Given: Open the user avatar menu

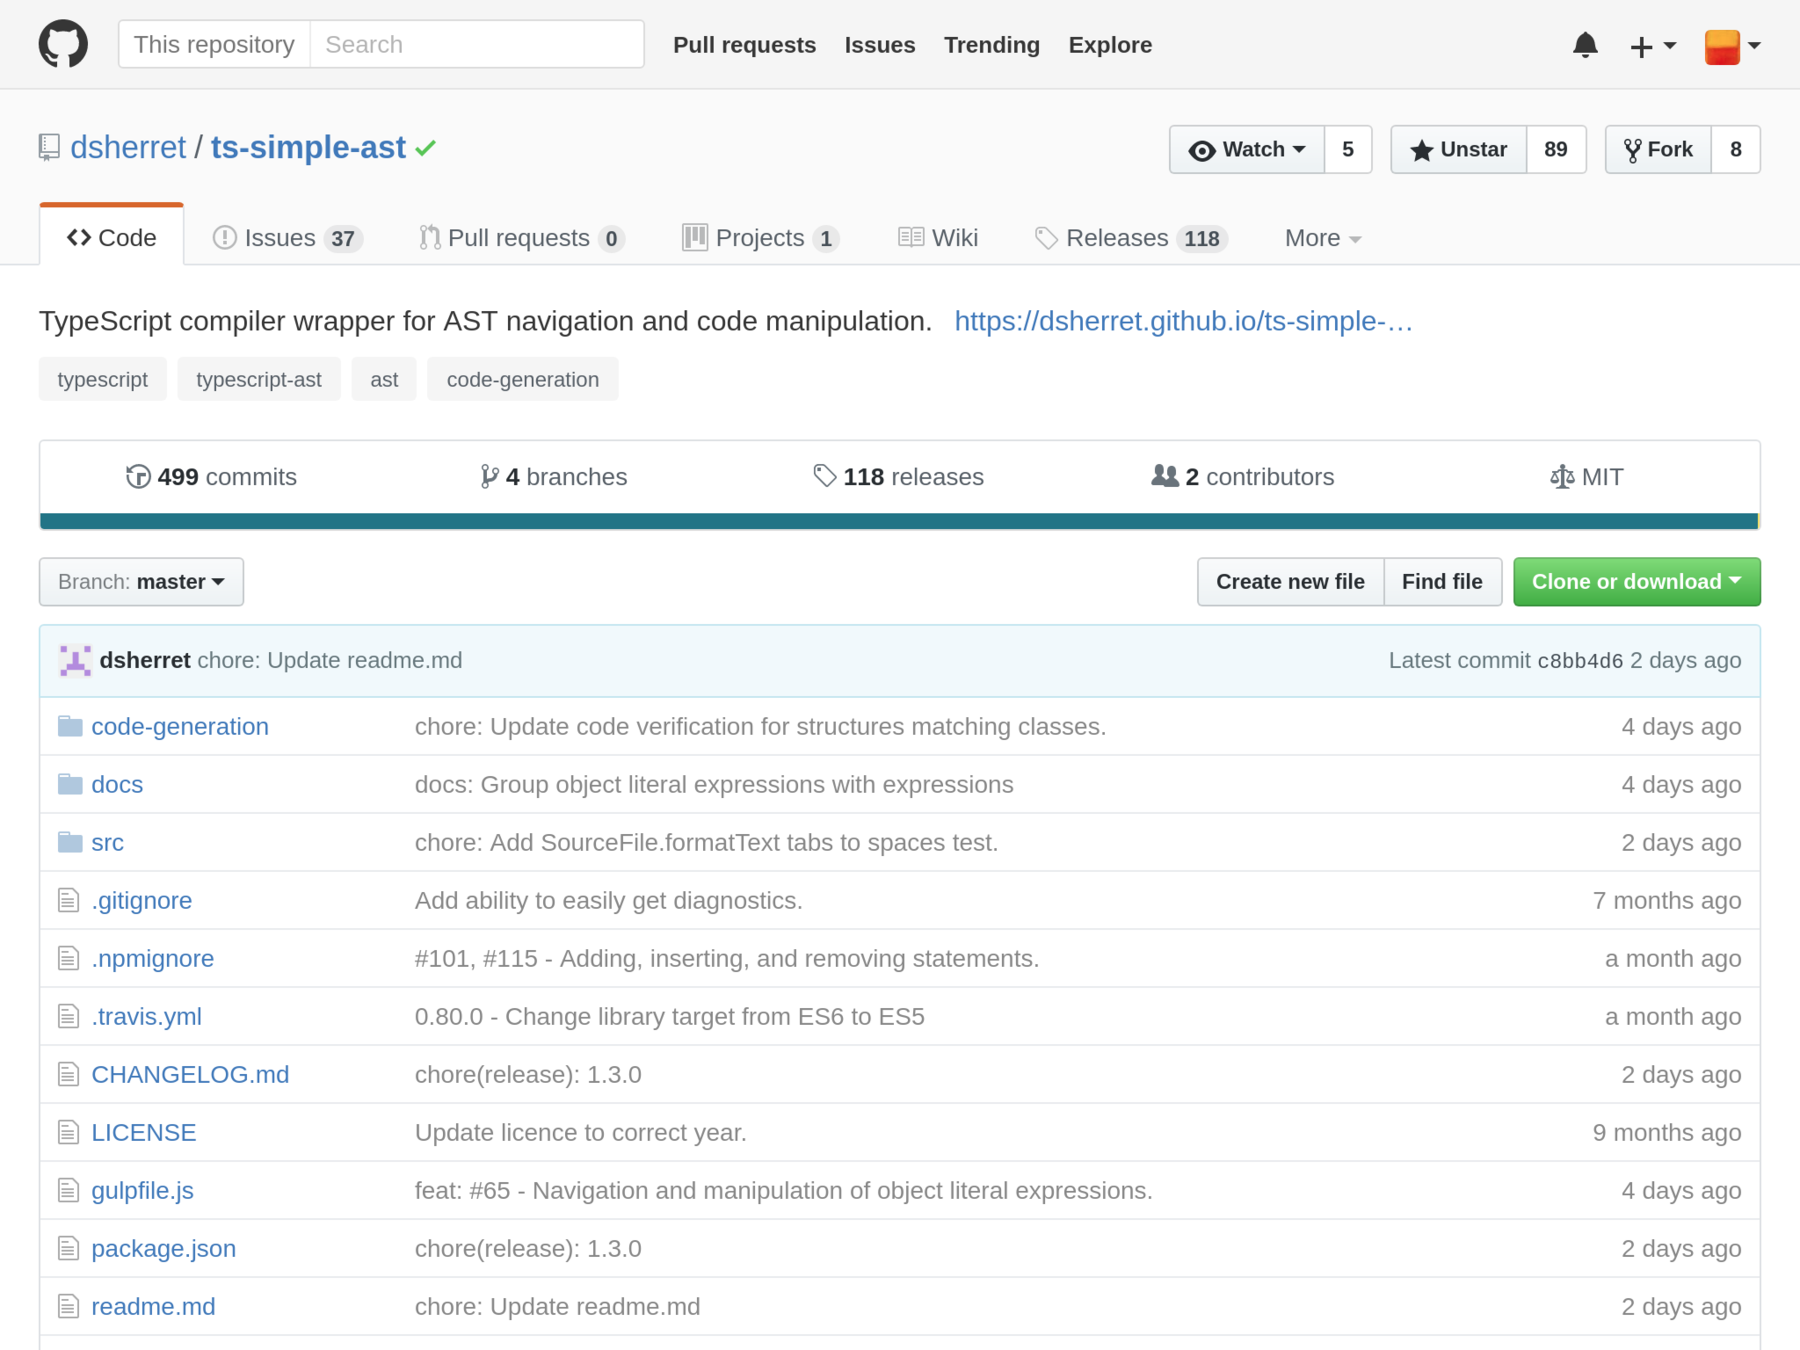Looking at the screenshot, I should [x=1732, y=46].
